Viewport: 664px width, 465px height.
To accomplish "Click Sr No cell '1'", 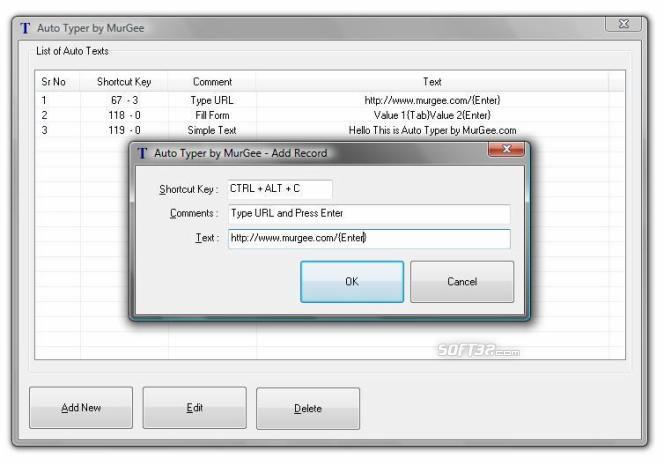I will point(44,100).
